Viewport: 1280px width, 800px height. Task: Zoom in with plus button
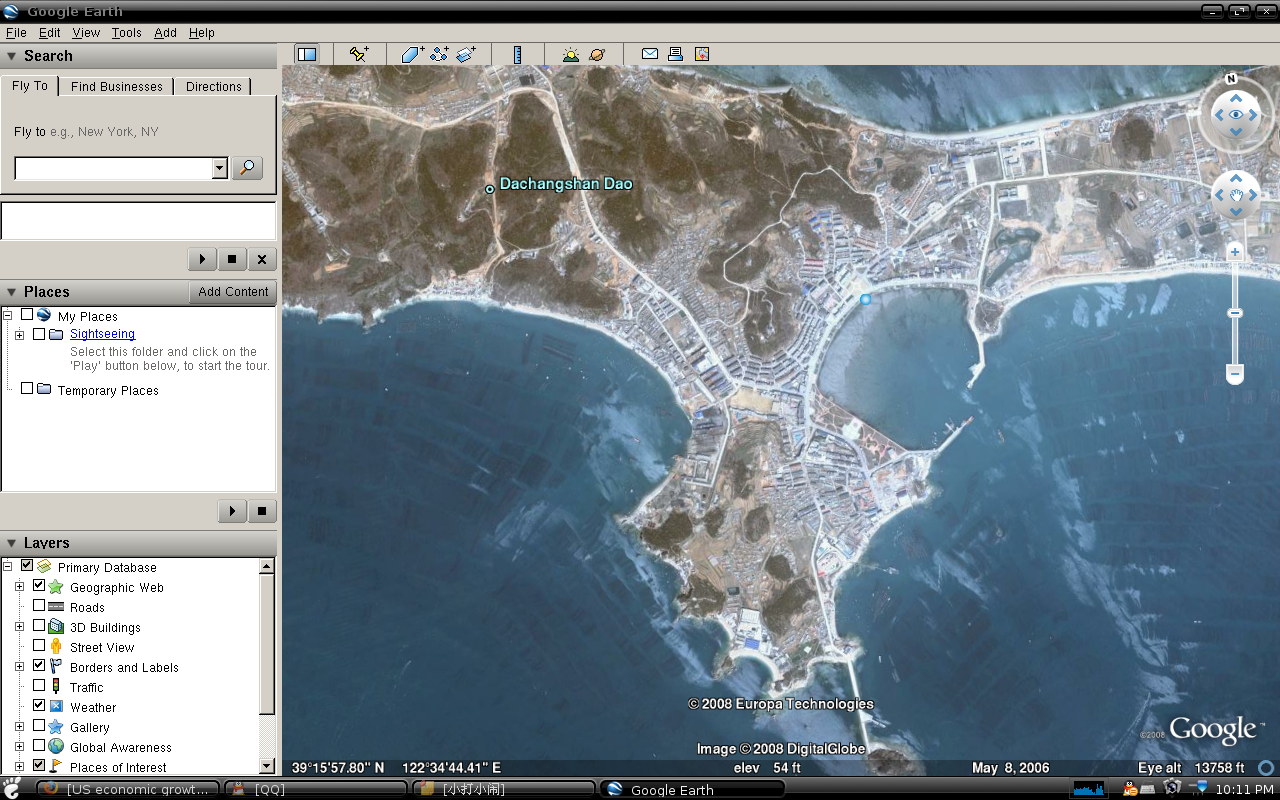pyautogui.click(x=1235, y=252)
